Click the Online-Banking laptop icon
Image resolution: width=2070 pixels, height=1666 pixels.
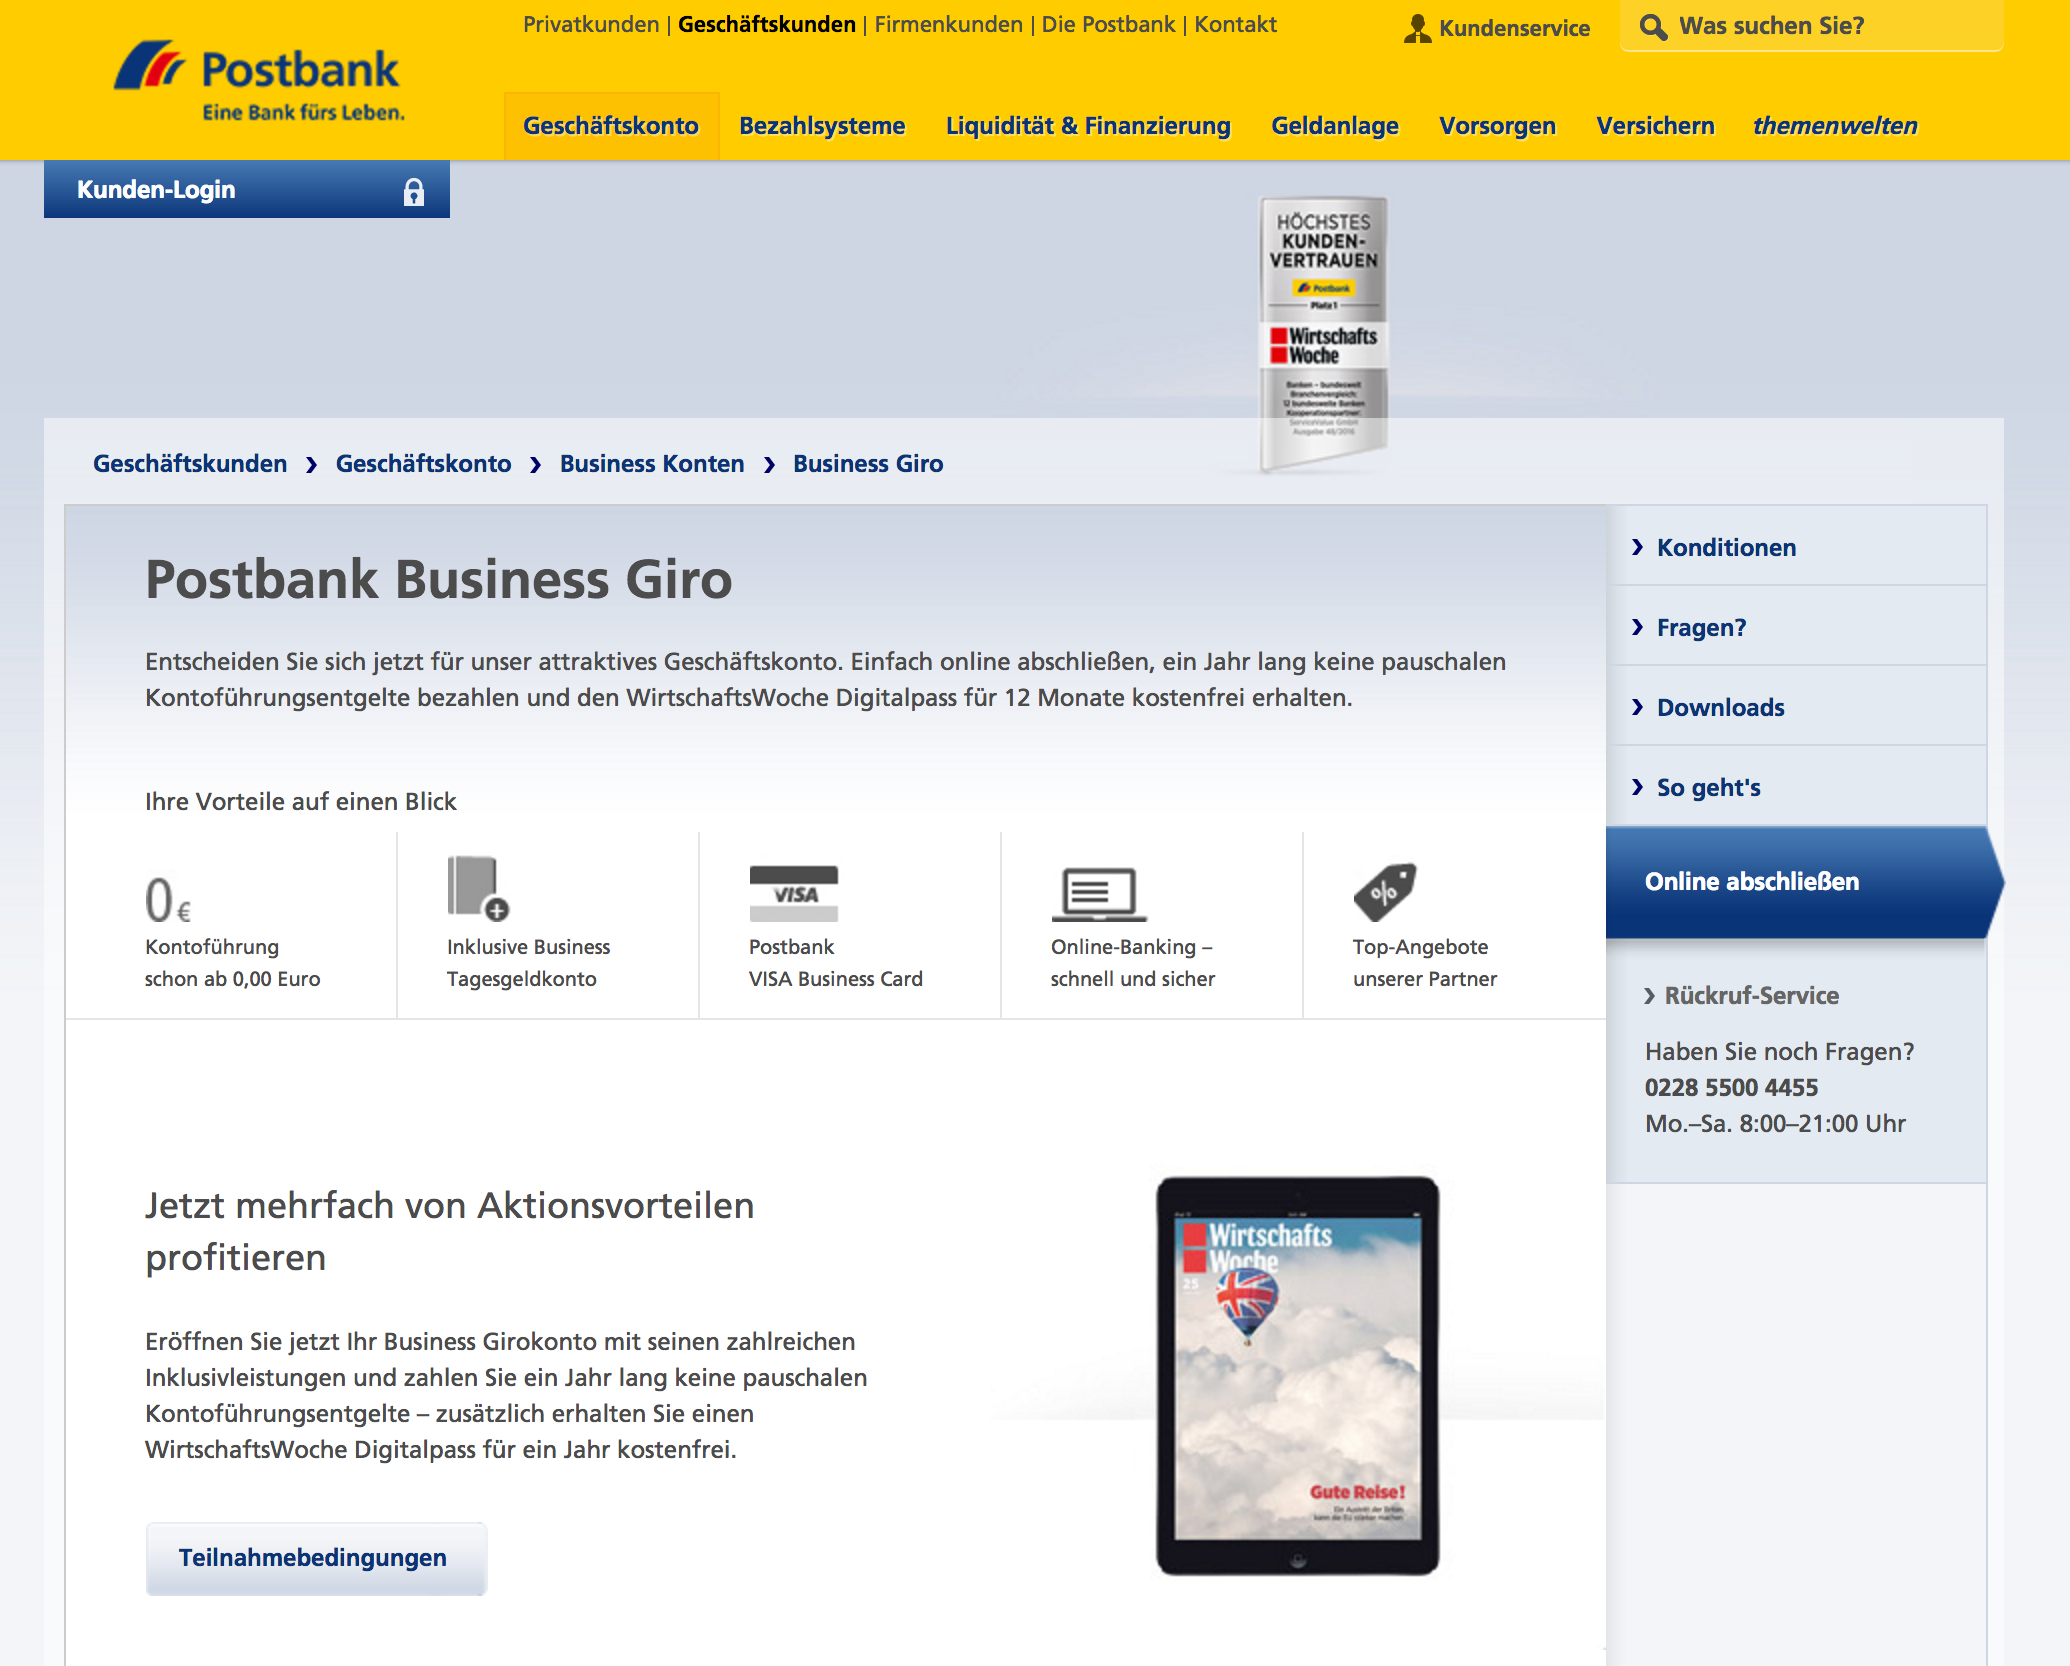(x=1099, y=894)
